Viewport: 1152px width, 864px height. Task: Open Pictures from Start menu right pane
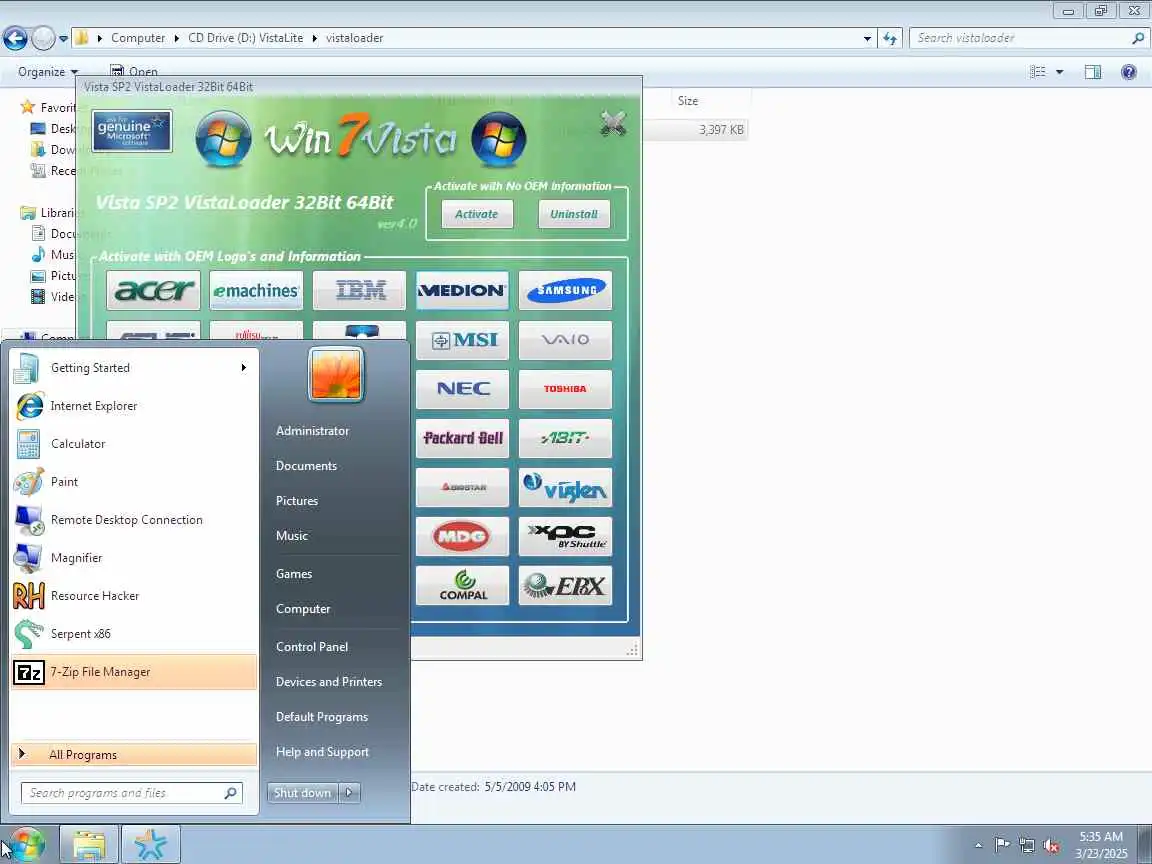click(297, 501)
